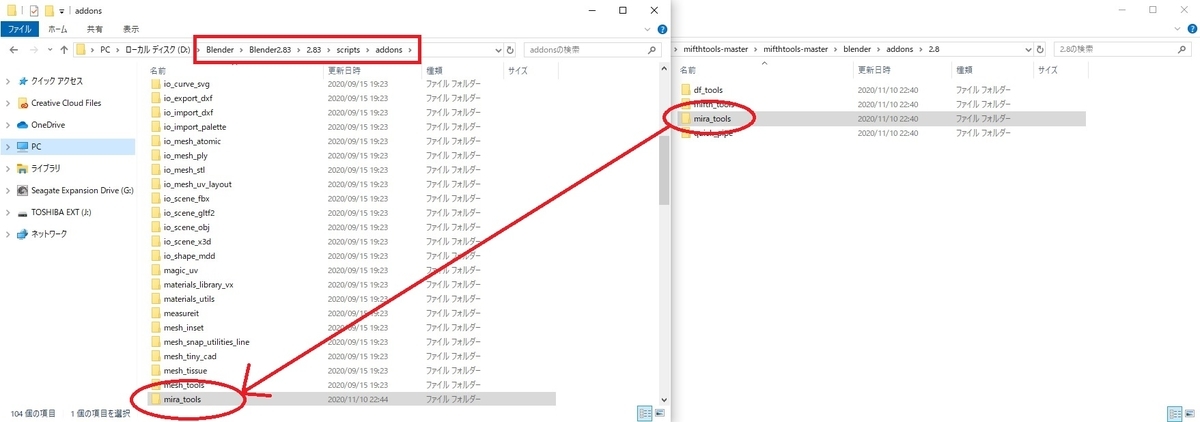
Task: Go up one folder level in addons window
Action: (x=65, y=49)
